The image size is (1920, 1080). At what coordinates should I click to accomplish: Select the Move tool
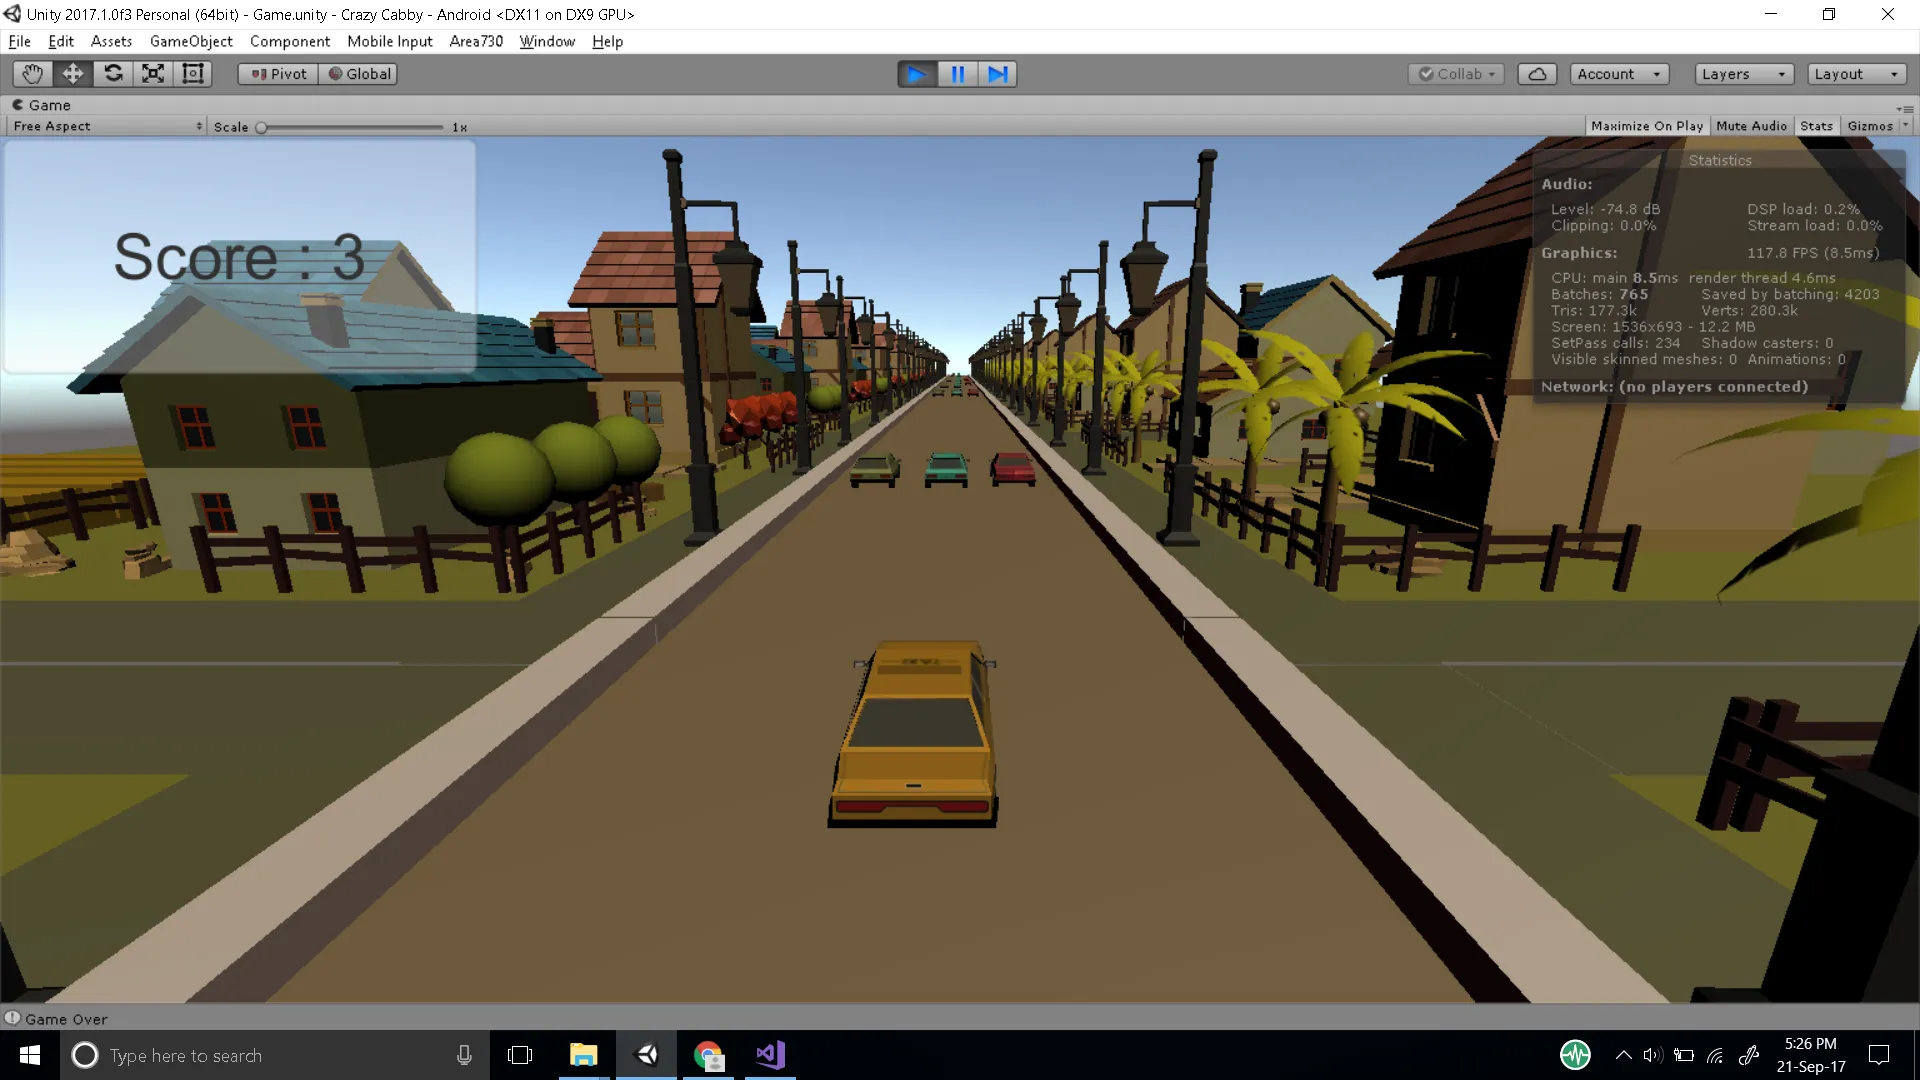[x=73, y=74]
